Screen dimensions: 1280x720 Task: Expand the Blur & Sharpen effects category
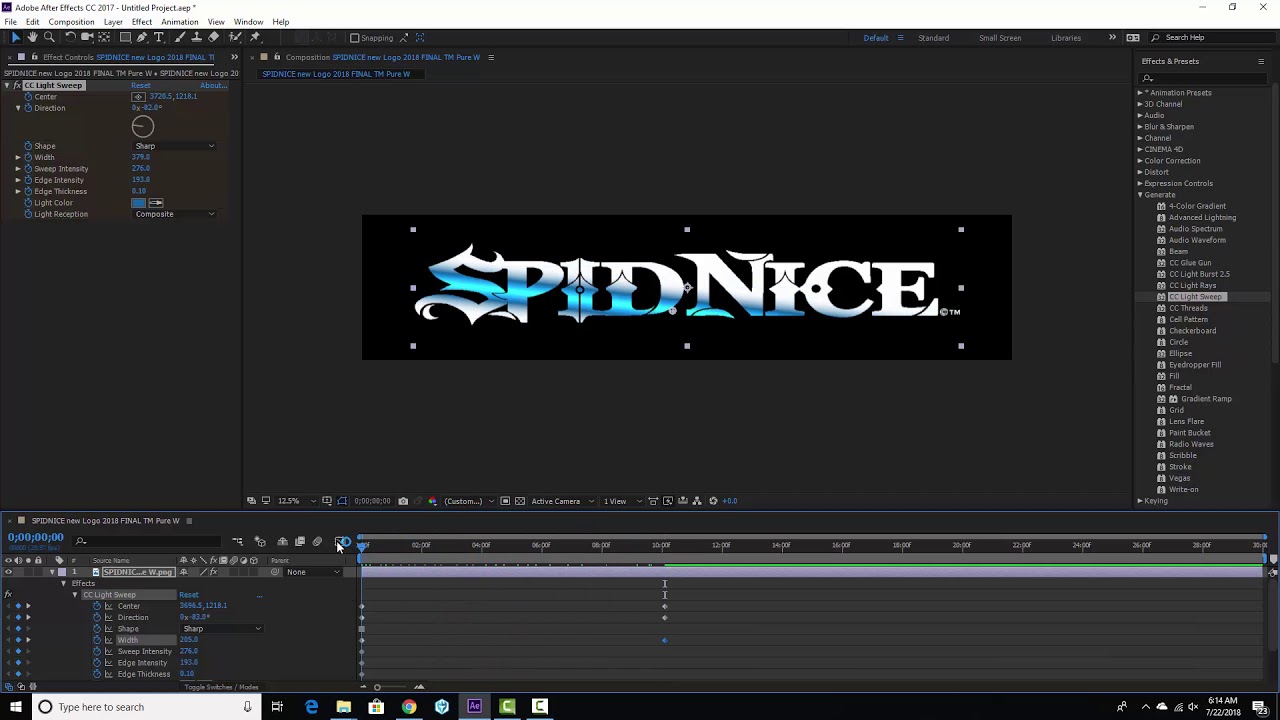coord(1140,127)
